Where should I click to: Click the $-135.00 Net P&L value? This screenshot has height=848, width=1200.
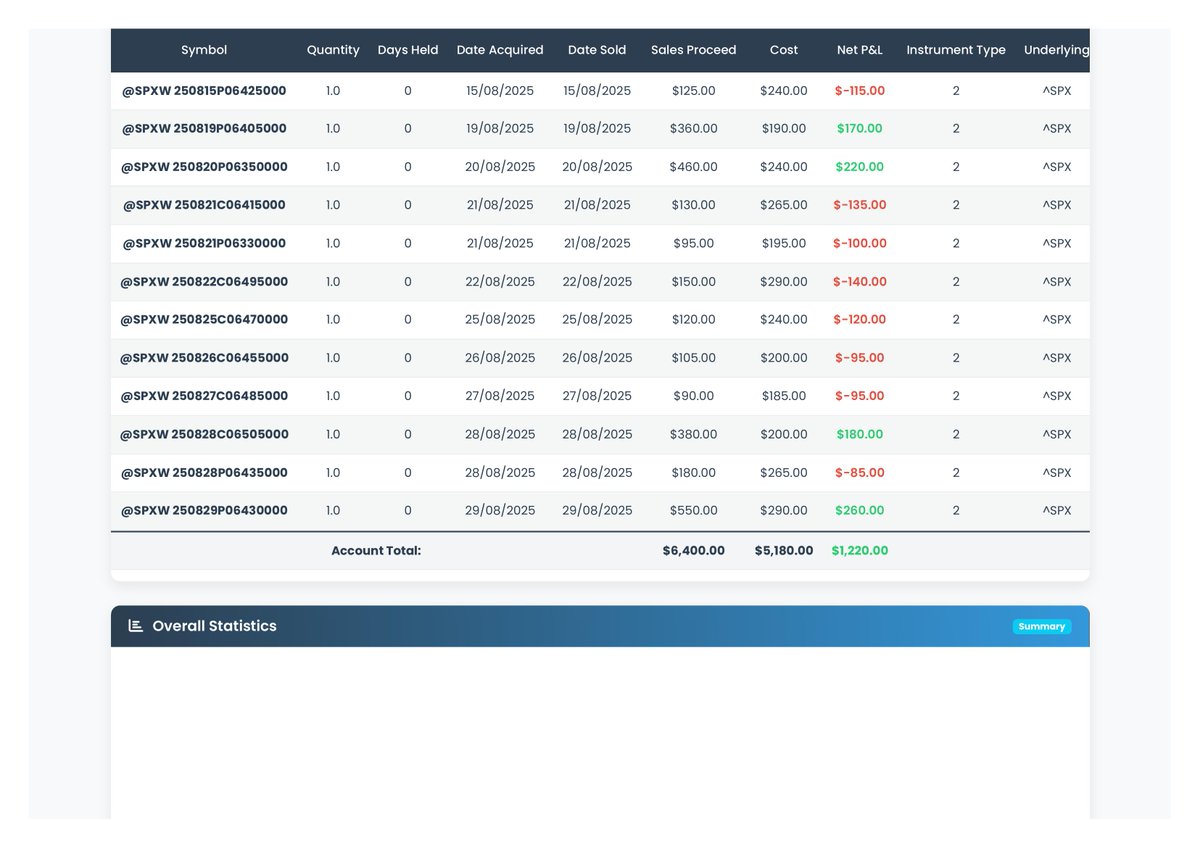click(860, 205)
